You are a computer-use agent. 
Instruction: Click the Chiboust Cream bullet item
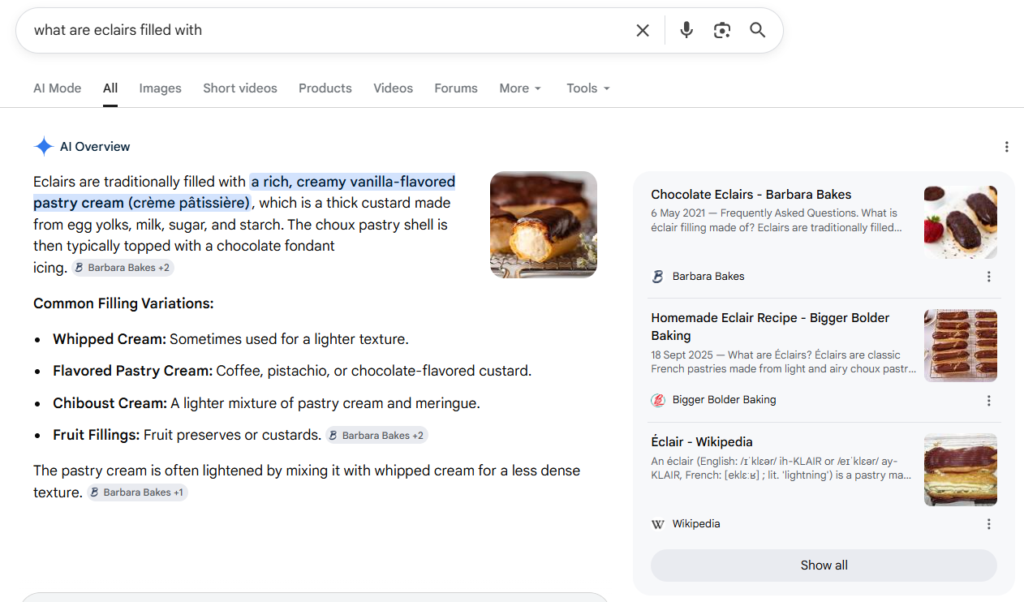point(266,404)
